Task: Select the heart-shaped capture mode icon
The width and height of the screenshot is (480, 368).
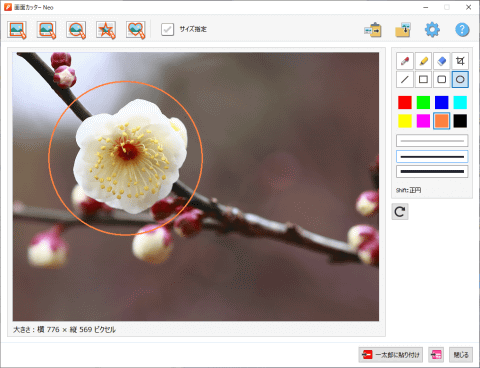Action: coord(136,30)
